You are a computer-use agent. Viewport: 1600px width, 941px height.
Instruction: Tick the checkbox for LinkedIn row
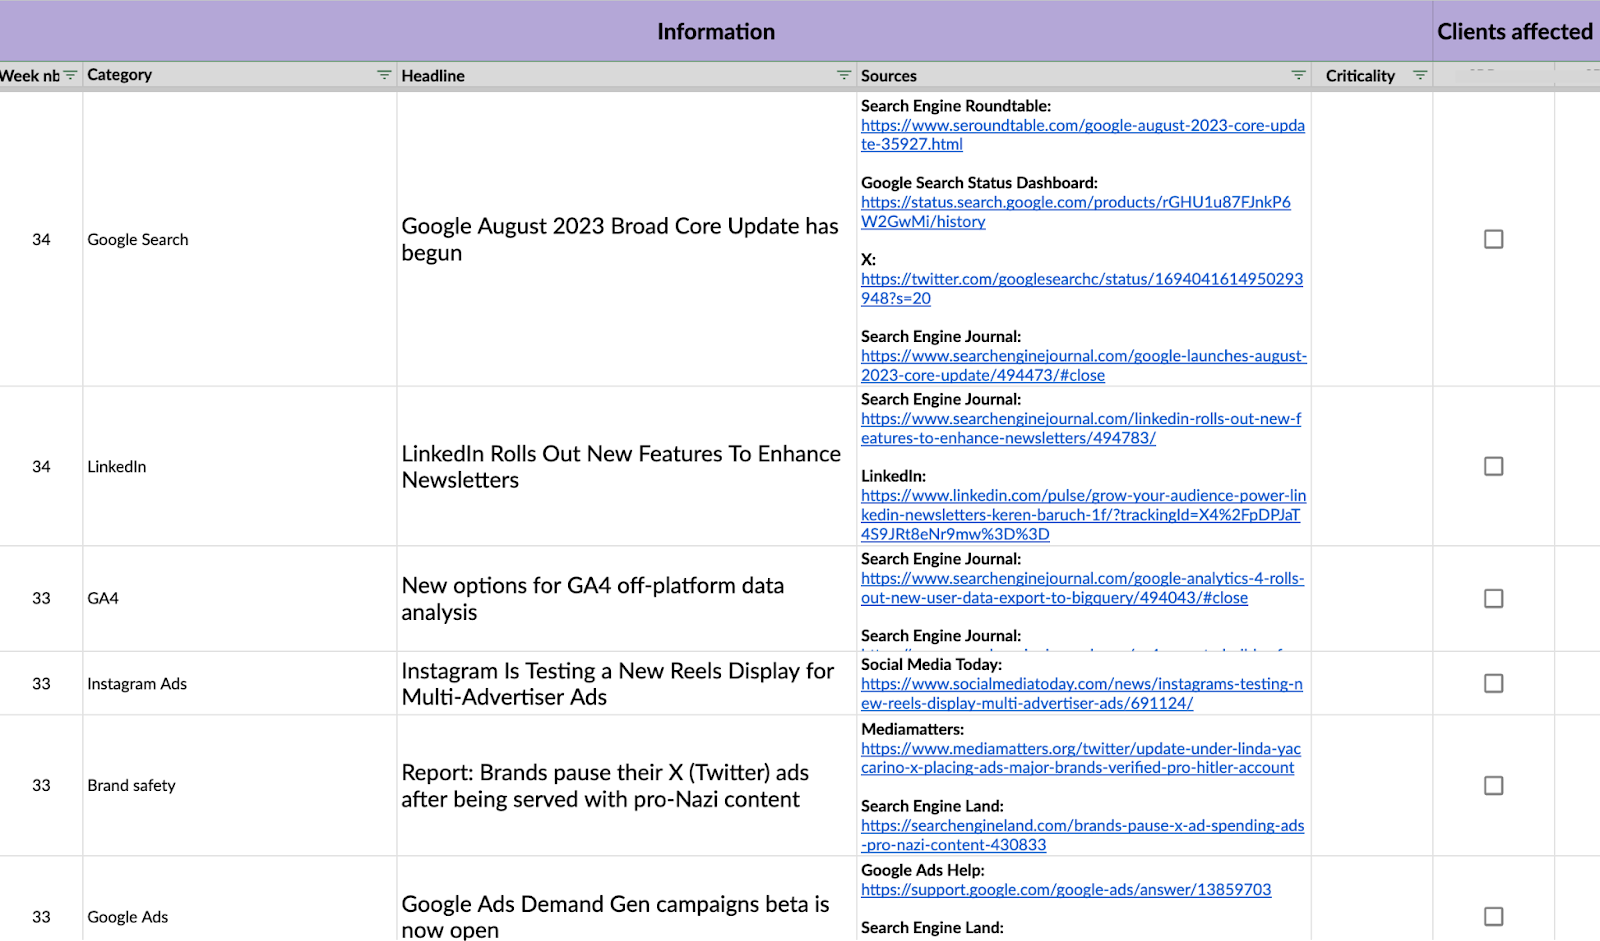pos(1493,466)
